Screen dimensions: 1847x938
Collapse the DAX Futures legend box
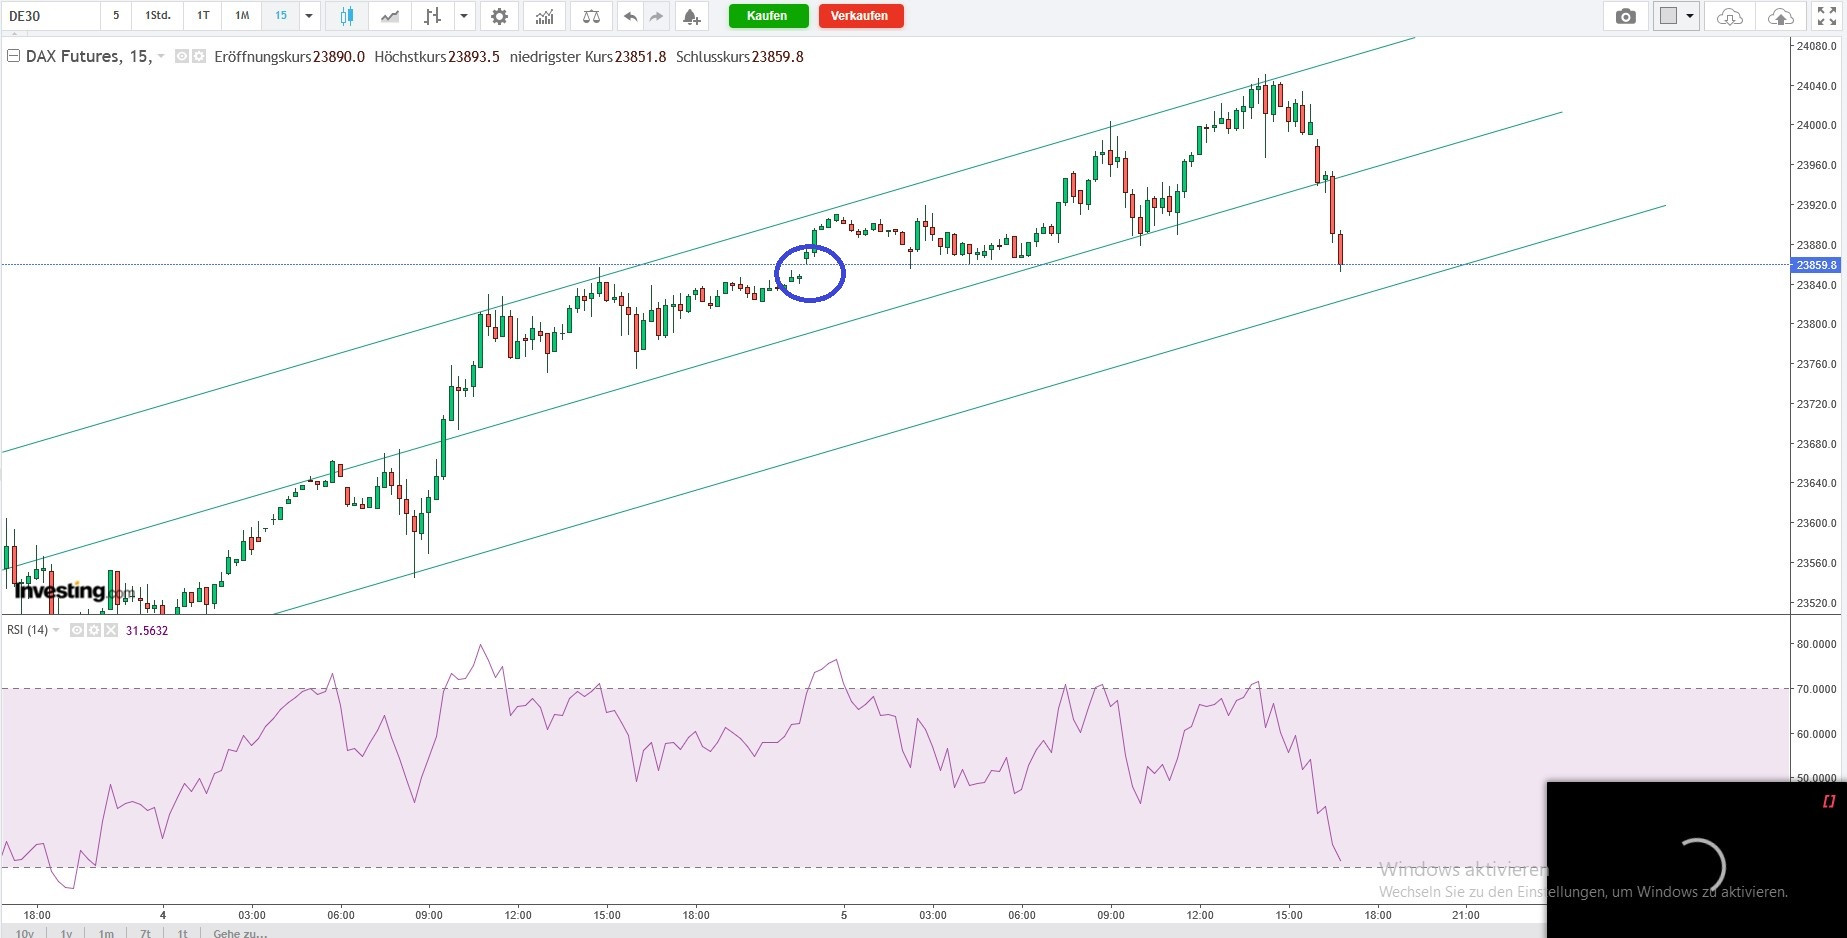click(14, 56)
